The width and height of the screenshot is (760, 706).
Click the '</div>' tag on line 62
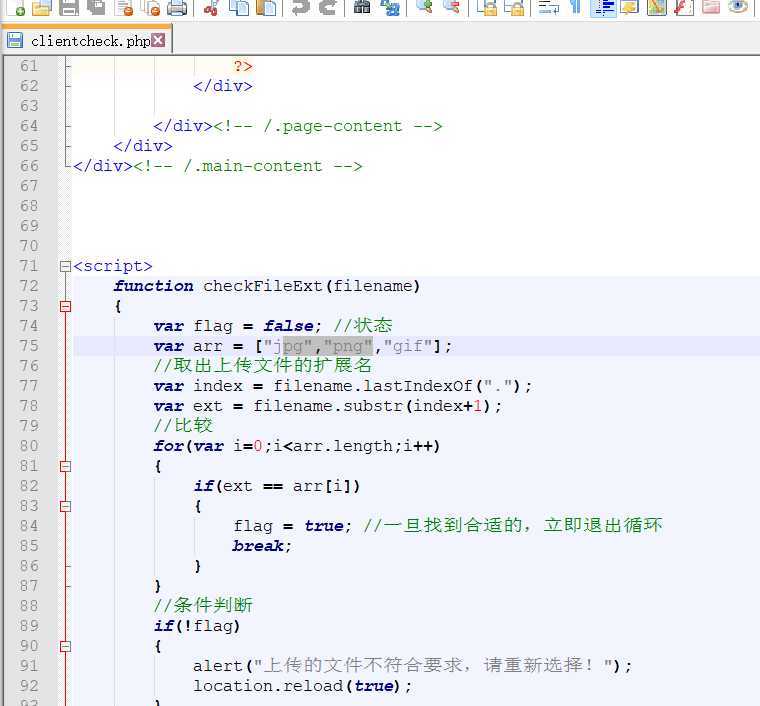click(x=222, y=86)
